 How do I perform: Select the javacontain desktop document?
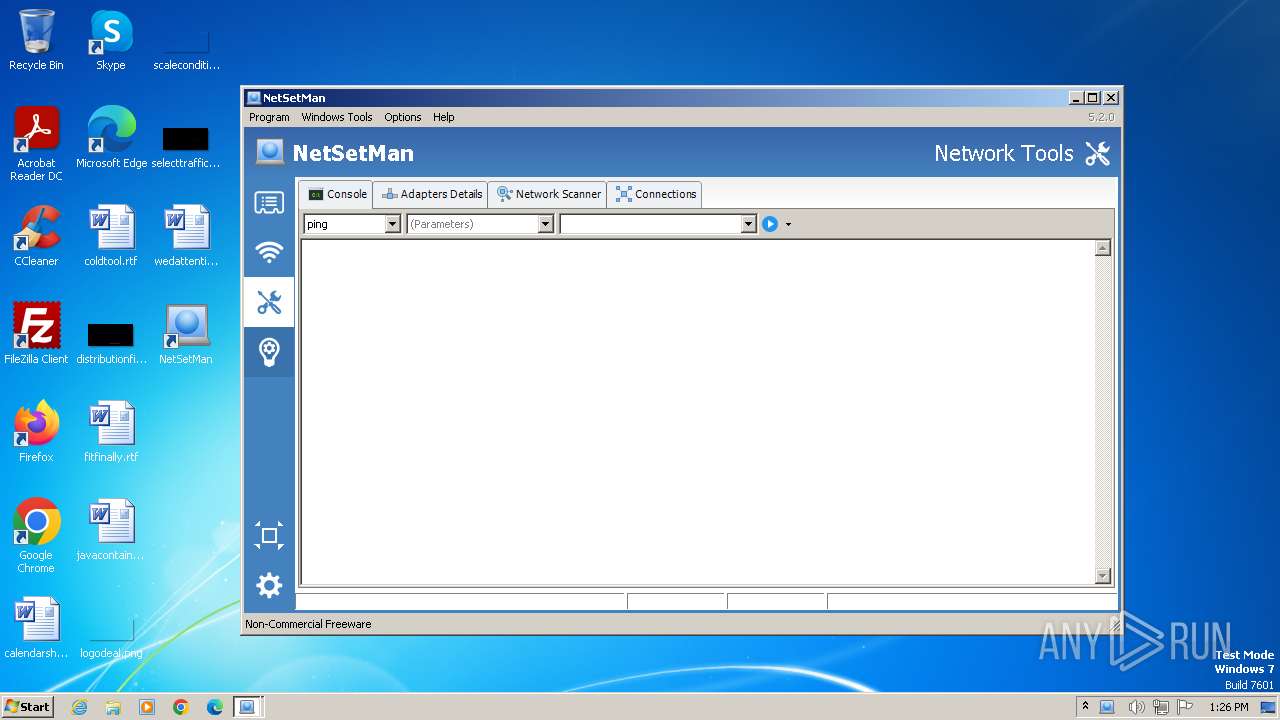coord(111,530)
